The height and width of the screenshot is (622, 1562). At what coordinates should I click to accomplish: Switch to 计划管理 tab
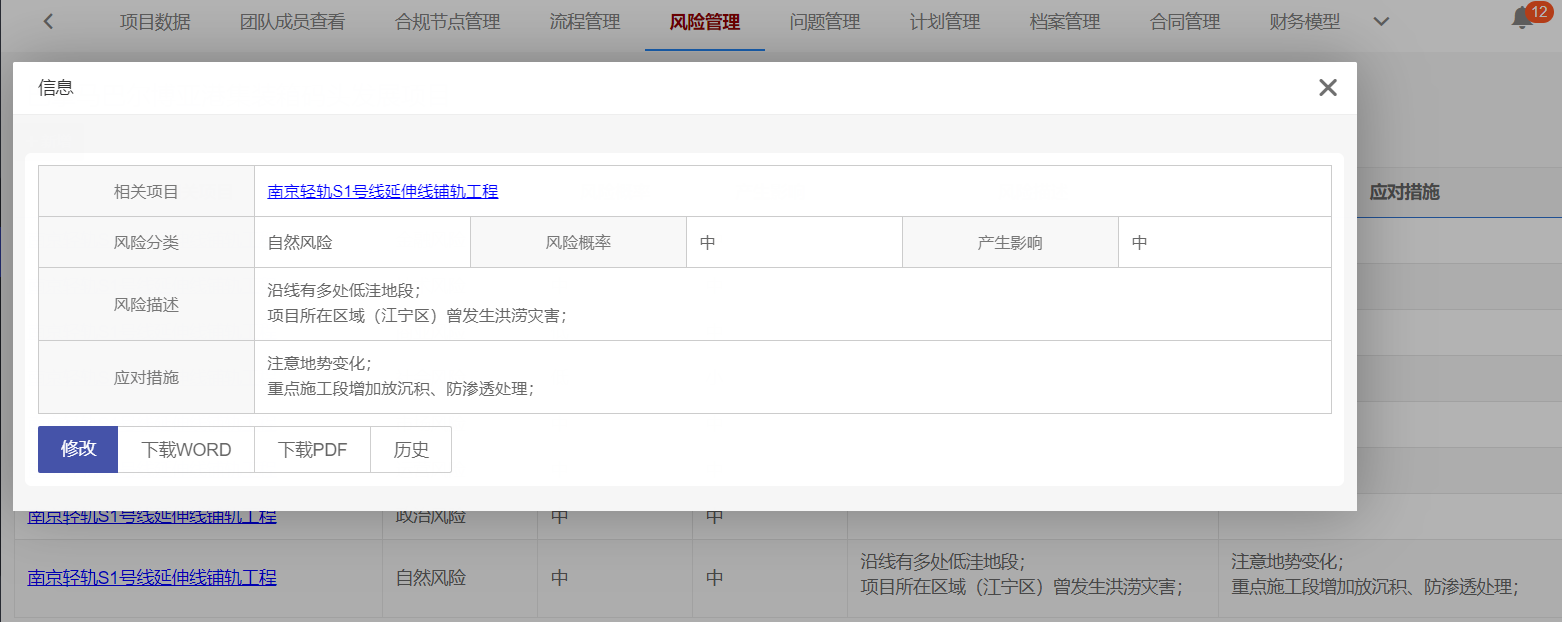945,22
